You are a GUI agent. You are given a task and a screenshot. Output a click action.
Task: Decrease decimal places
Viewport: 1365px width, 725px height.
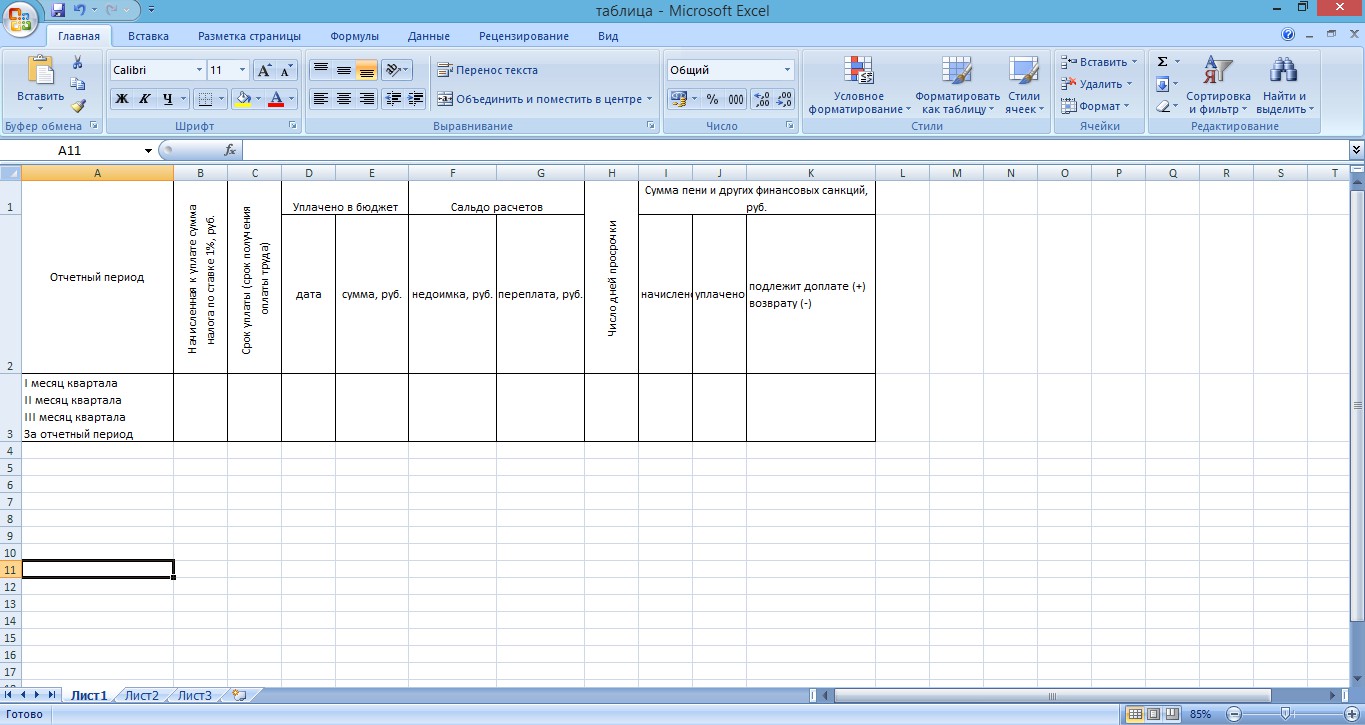click(x=784, y=99)
